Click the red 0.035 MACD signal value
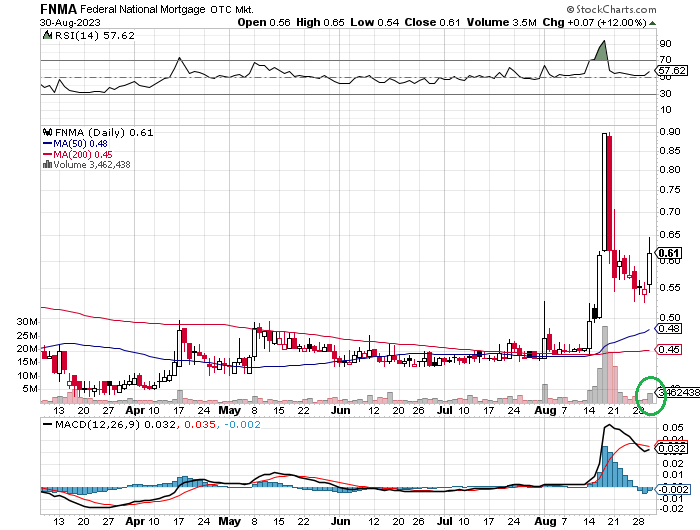This screenshot has width=700, height=530. 200,424
